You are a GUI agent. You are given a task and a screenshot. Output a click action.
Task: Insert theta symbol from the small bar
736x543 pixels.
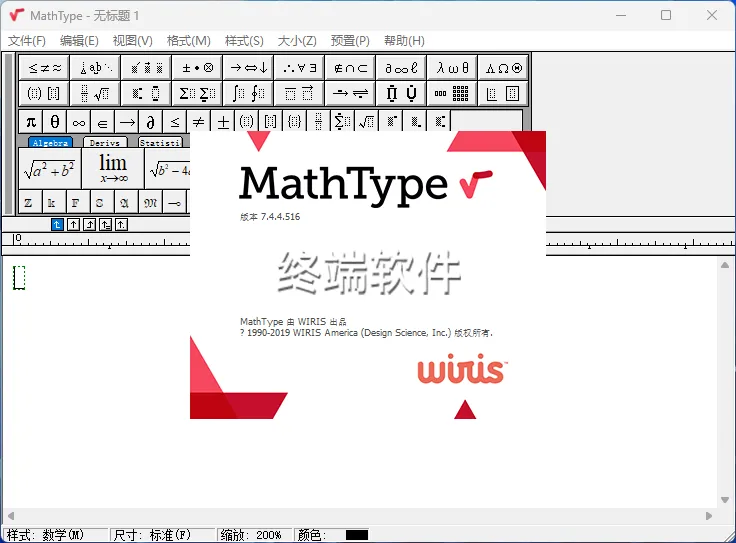[55, 122]
